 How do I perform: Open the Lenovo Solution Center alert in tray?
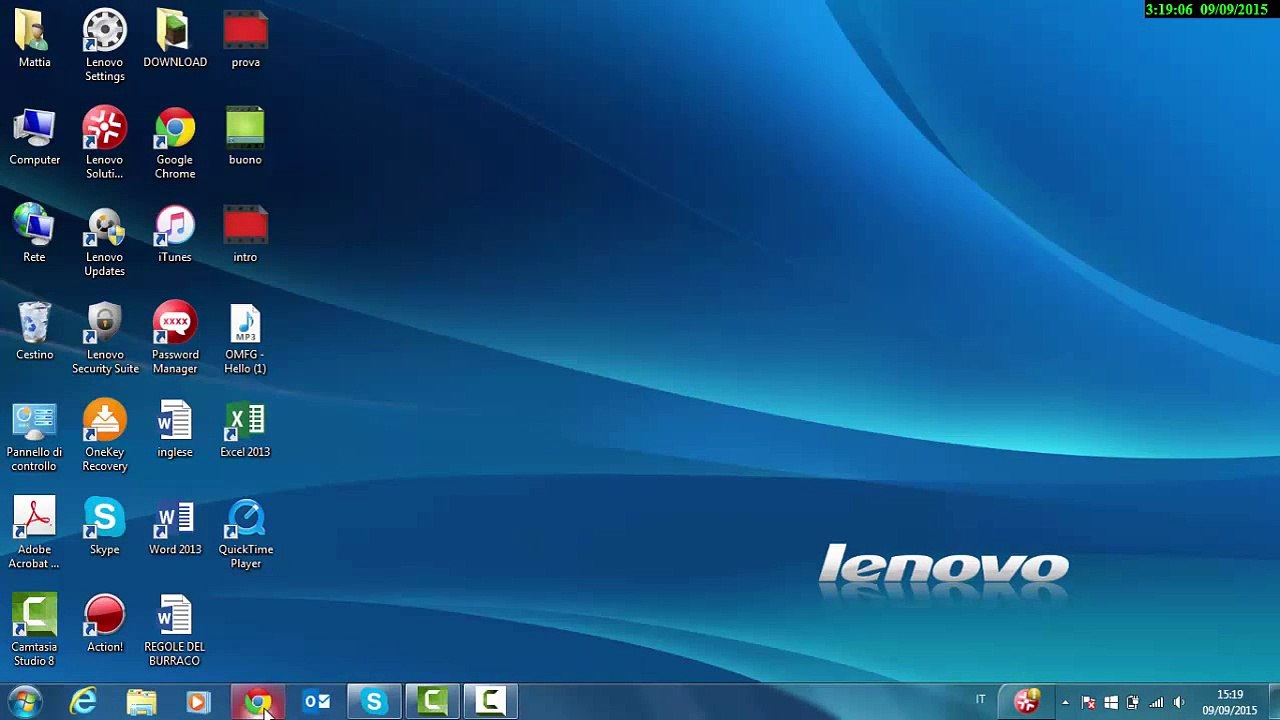(1026, 702)
